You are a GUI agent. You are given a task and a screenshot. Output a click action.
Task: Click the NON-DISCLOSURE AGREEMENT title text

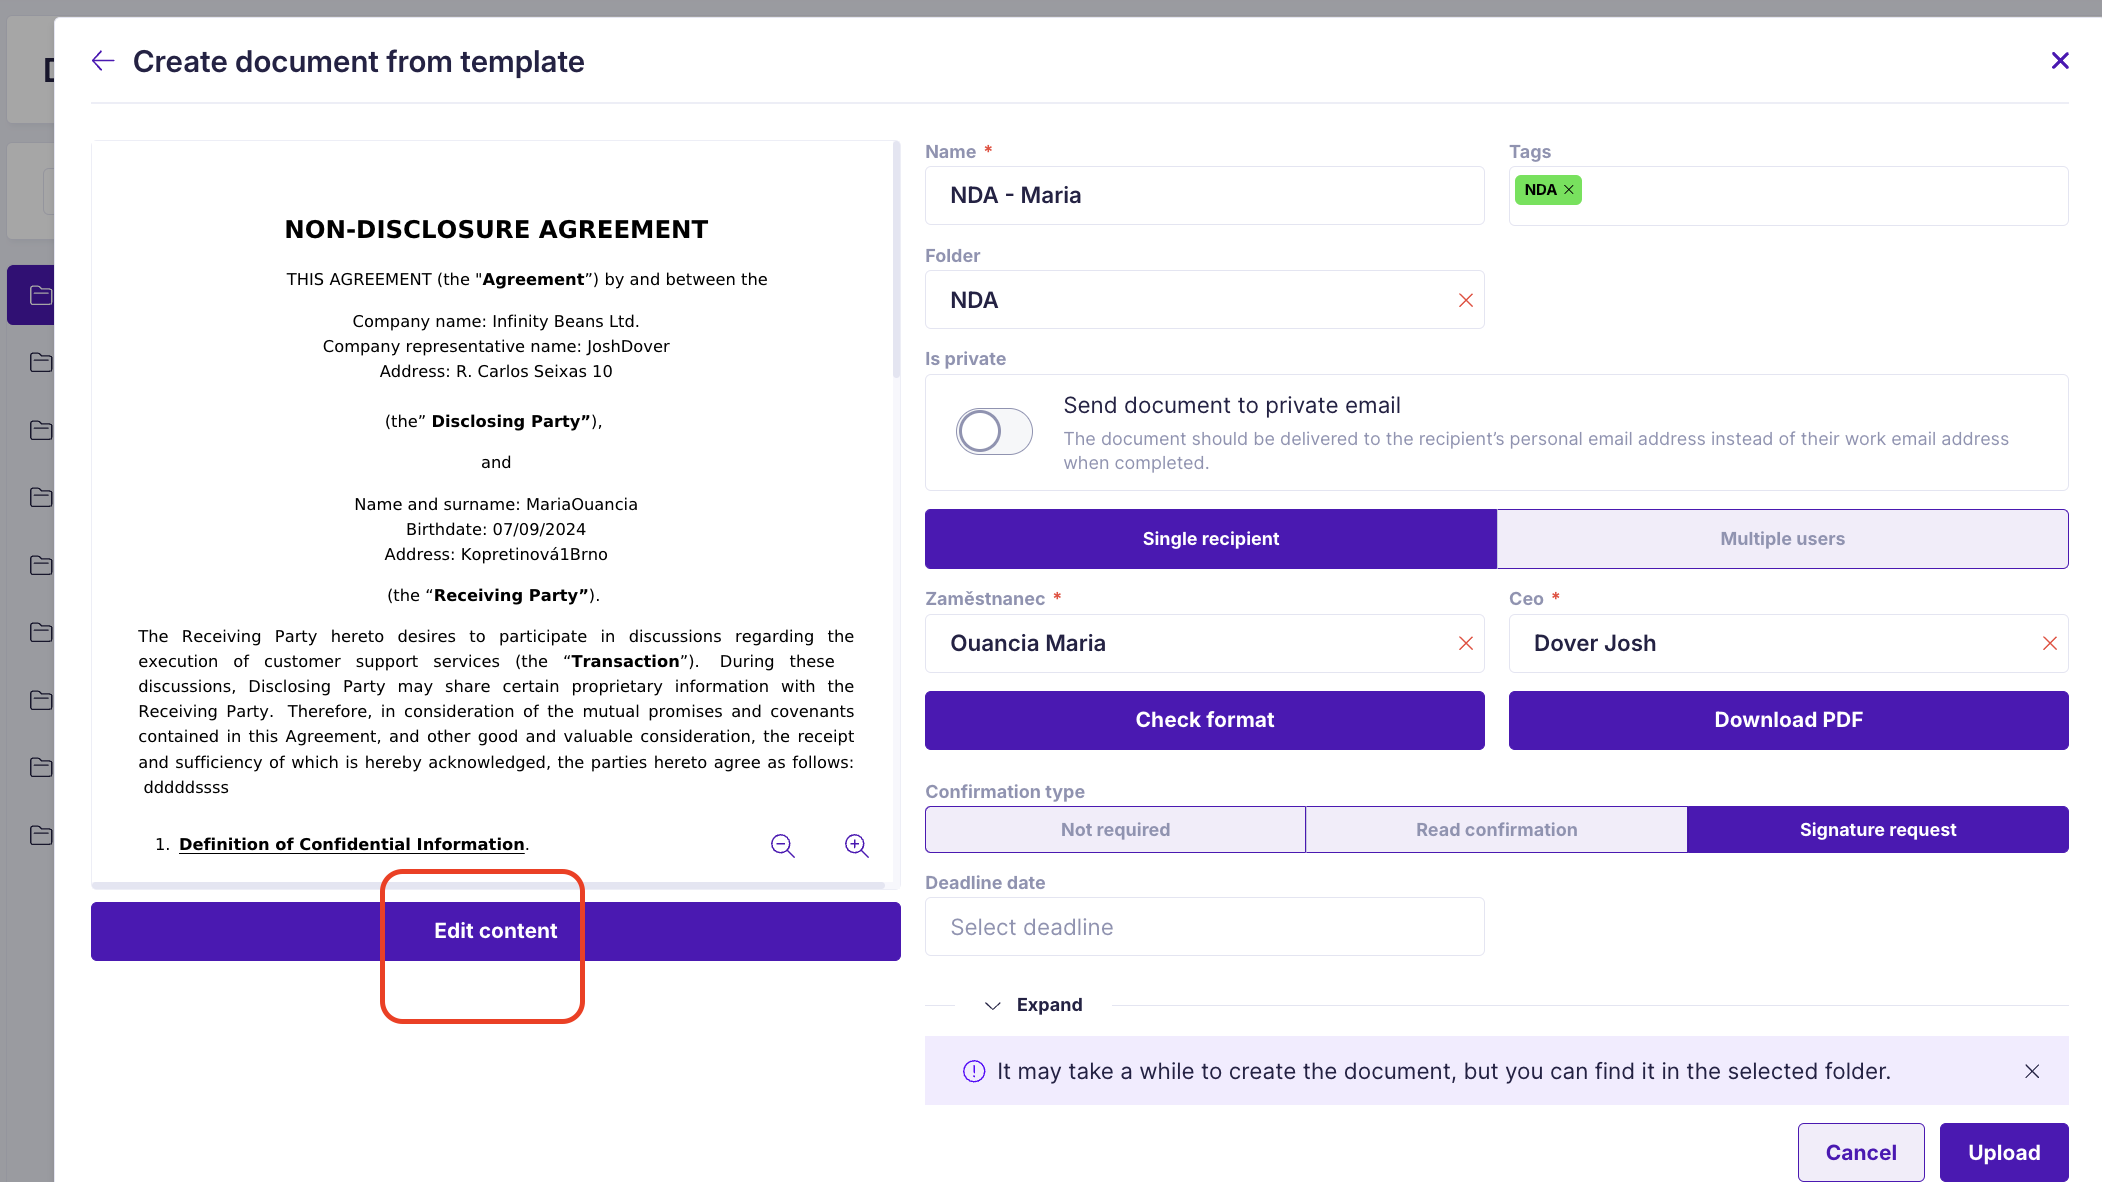coord(496,230)
